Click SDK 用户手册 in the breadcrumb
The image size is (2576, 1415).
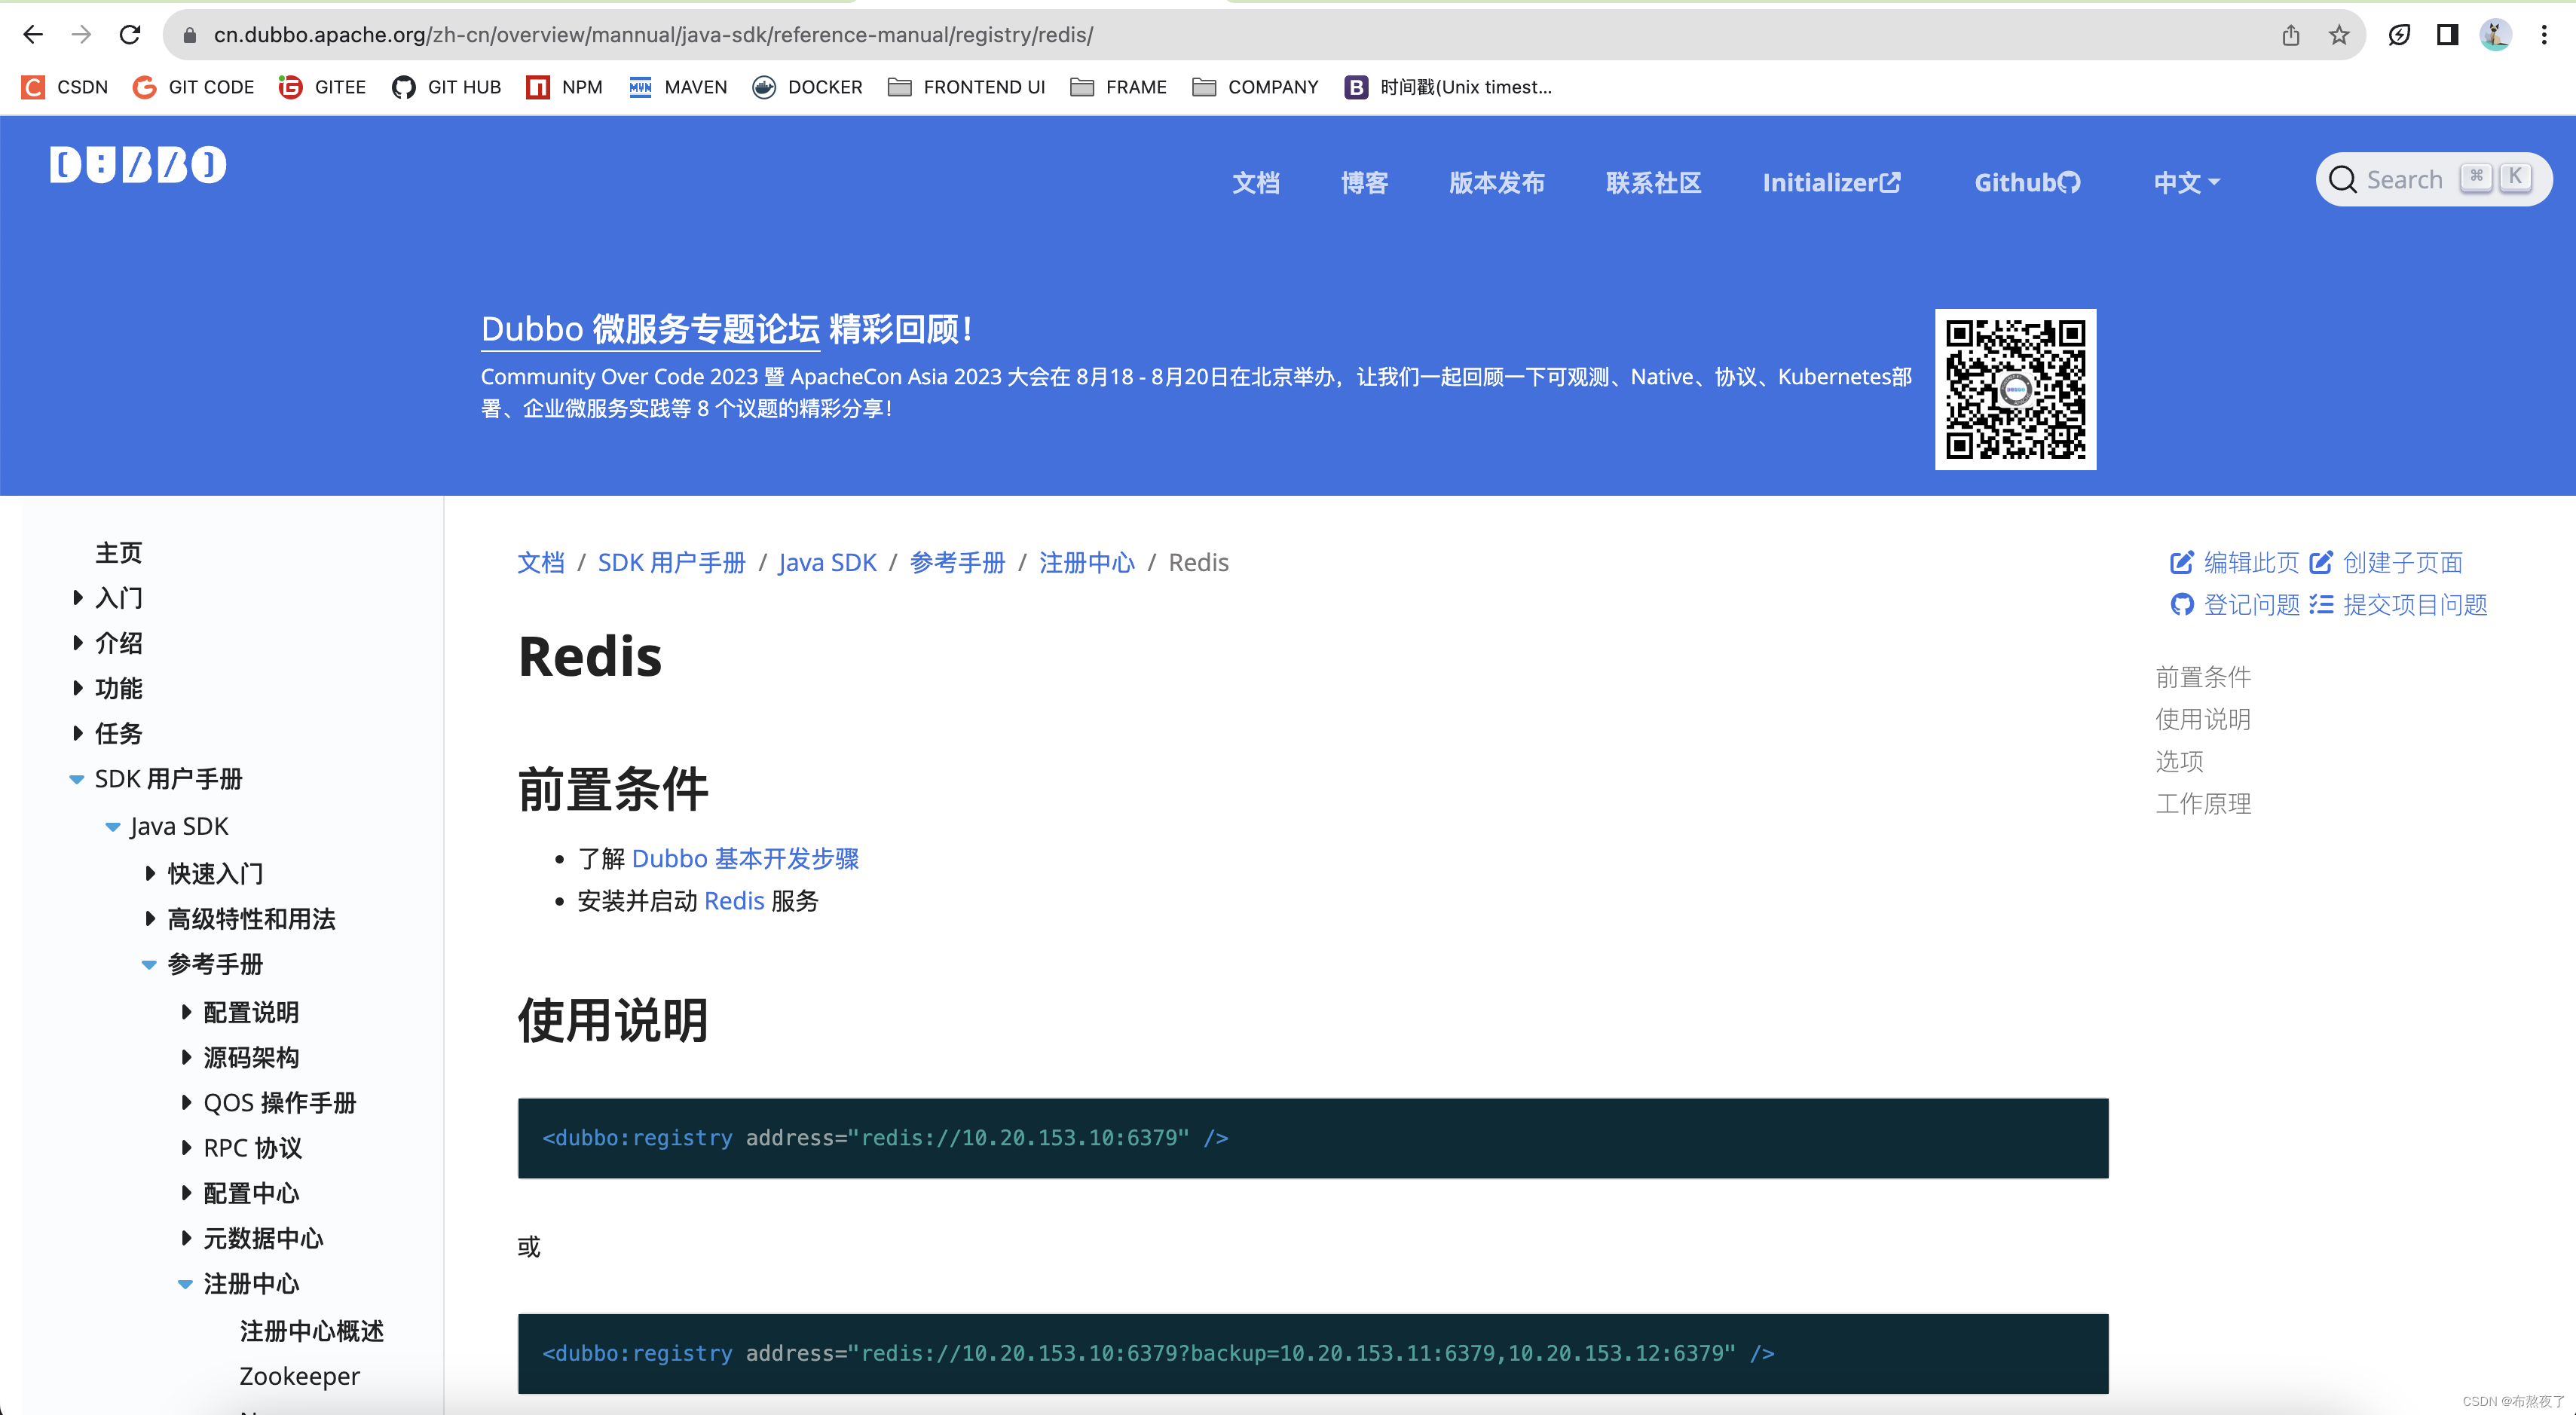pos(671,562)
